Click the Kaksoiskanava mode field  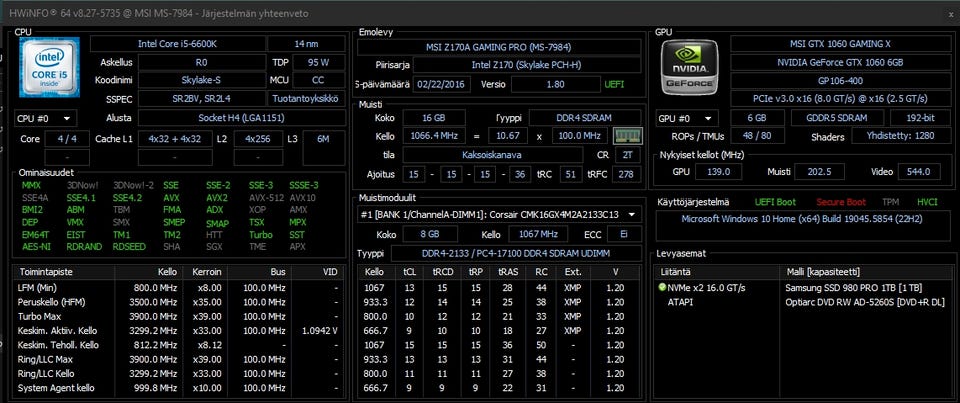[x=493, y=154]
